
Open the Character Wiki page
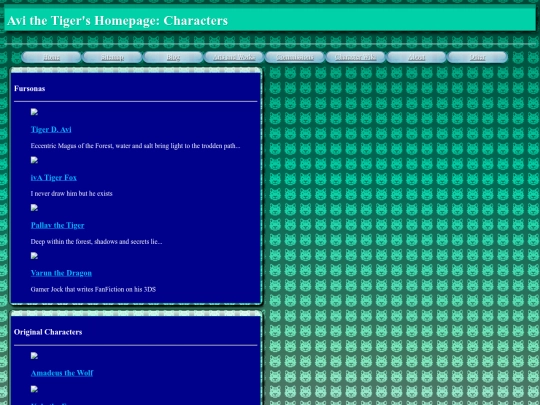355,57
